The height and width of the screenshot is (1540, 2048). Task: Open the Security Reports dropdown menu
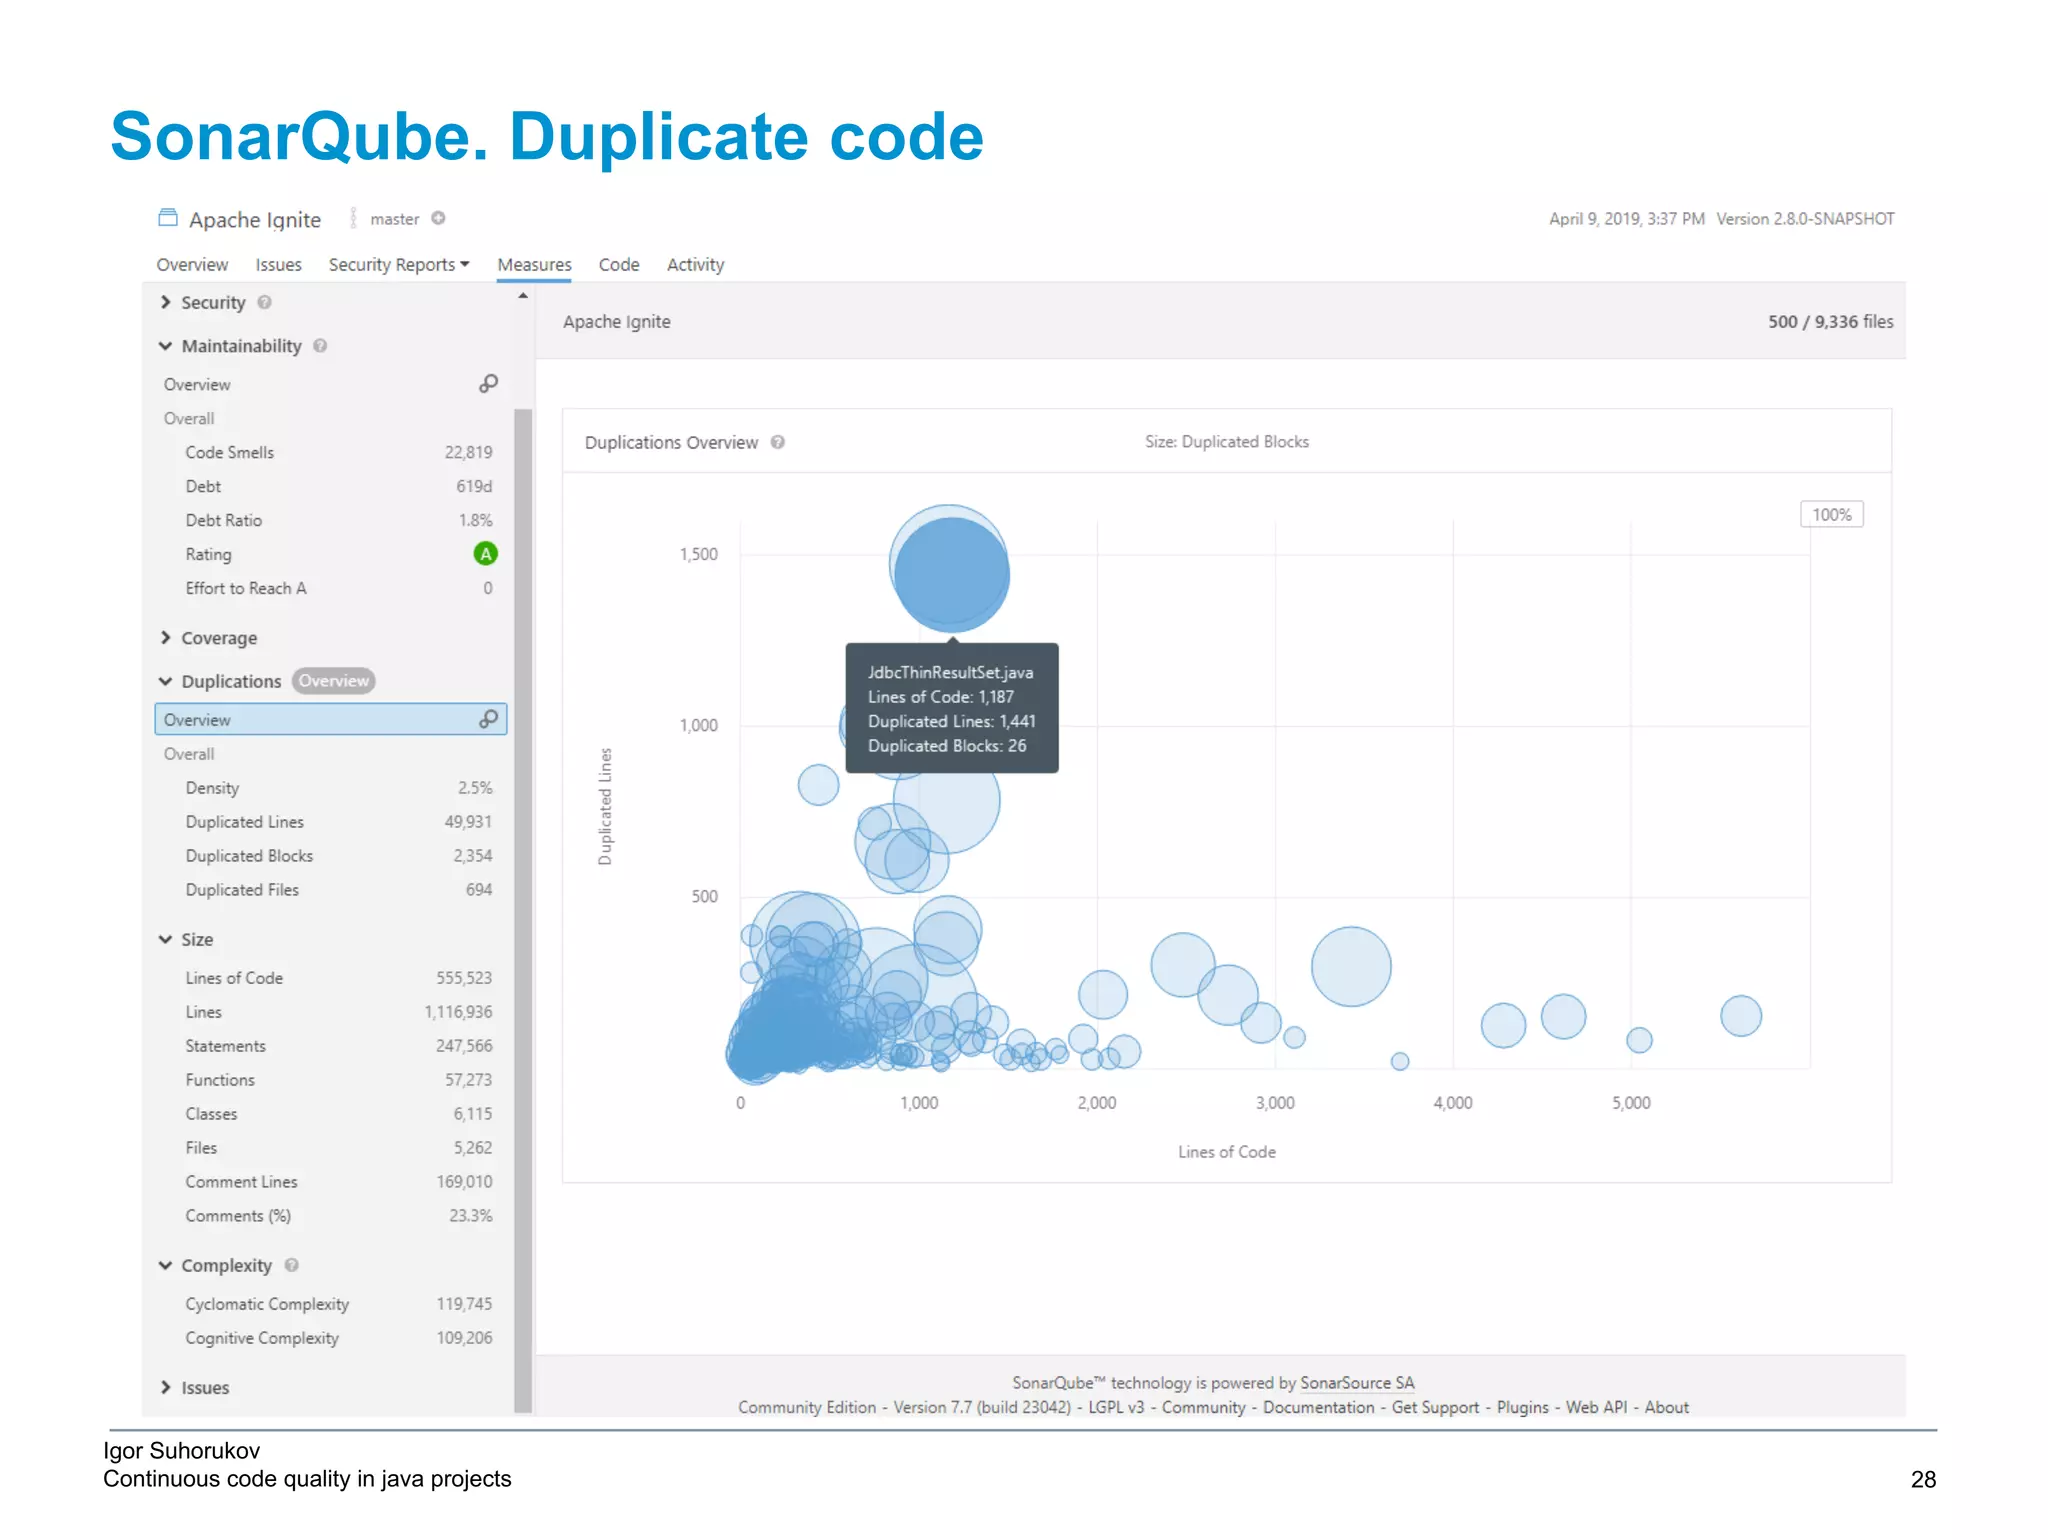click(x=398, y=265)
